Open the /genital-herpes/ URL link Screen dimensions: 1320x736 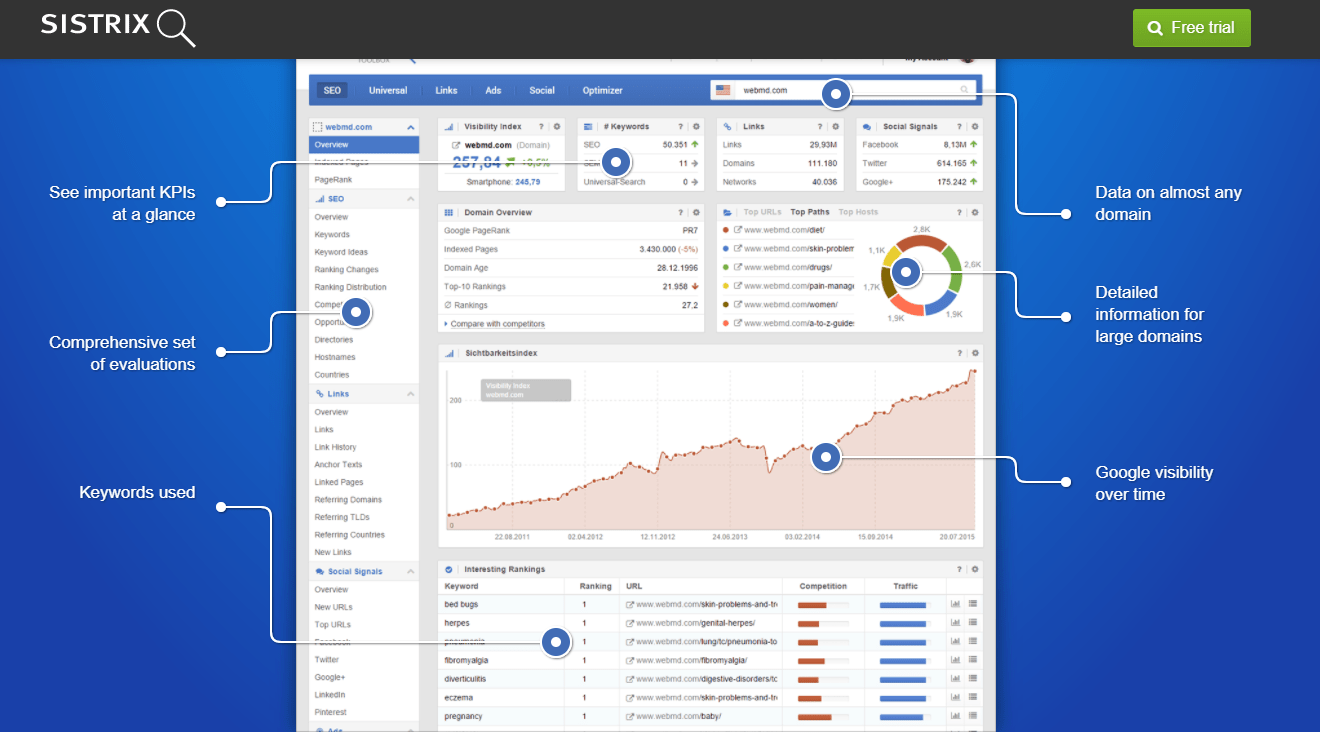pyautogui.click(x=696, y=623)
